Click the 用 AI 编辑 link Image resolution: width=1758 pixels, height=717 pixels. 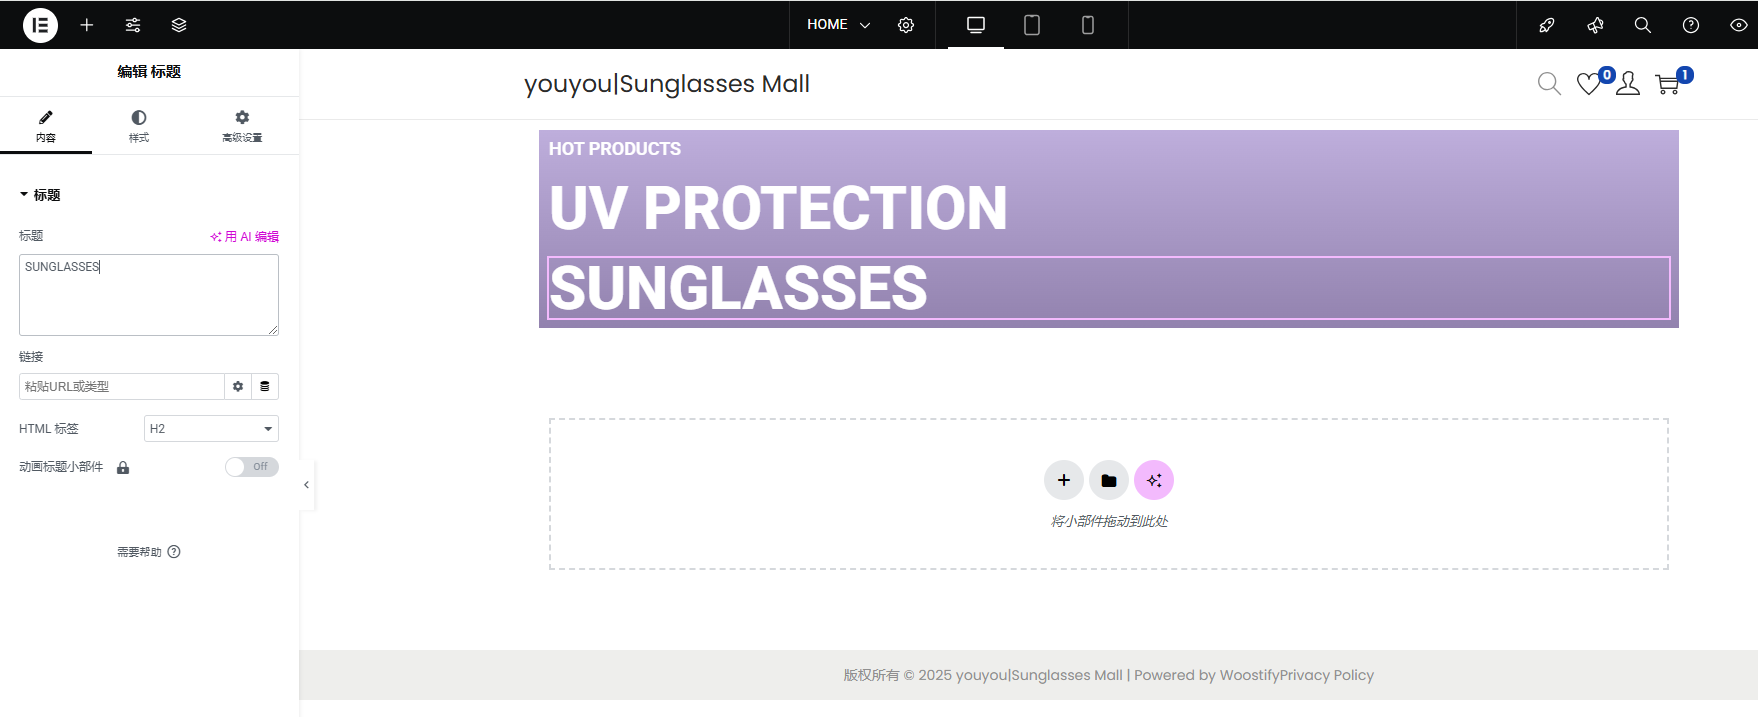(x=245, y=237)
